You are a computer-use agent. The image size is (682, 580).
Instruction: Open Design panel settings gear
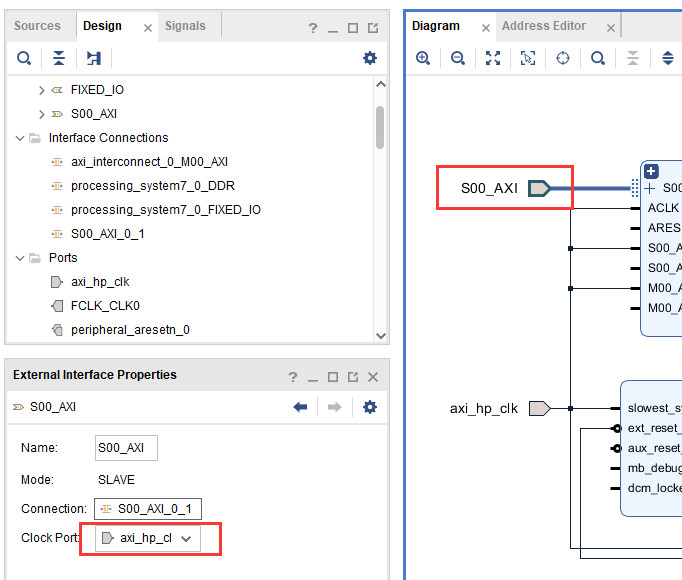coord(370,58)
